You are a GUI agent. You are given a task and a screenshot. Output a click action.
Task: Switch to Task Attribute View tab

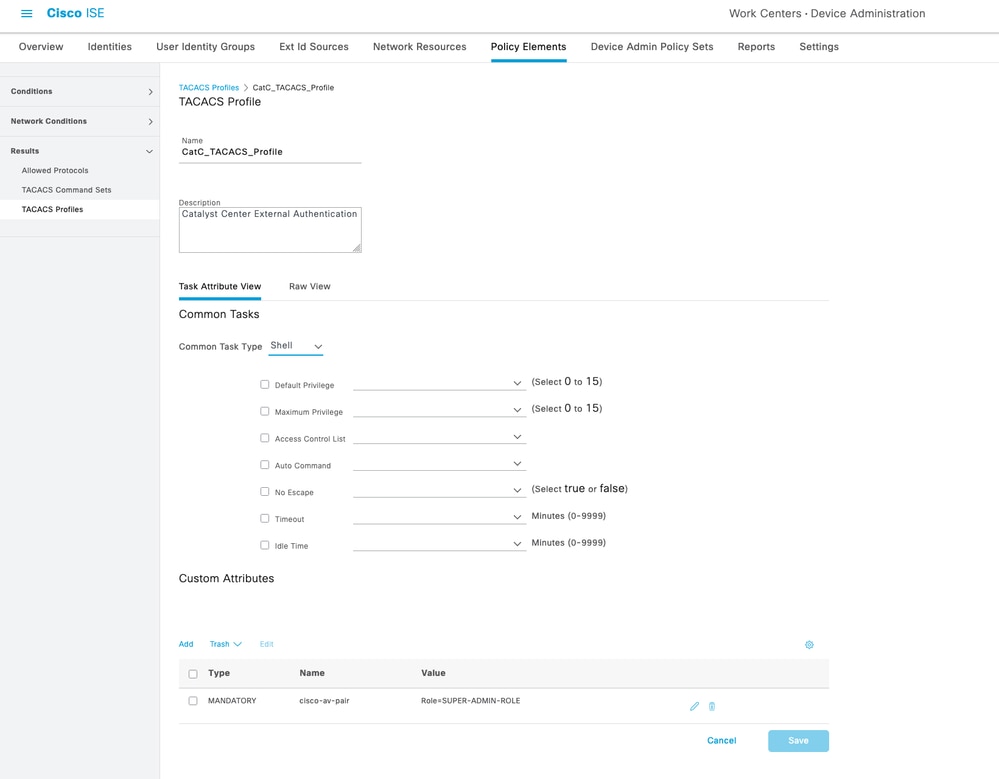220,287
